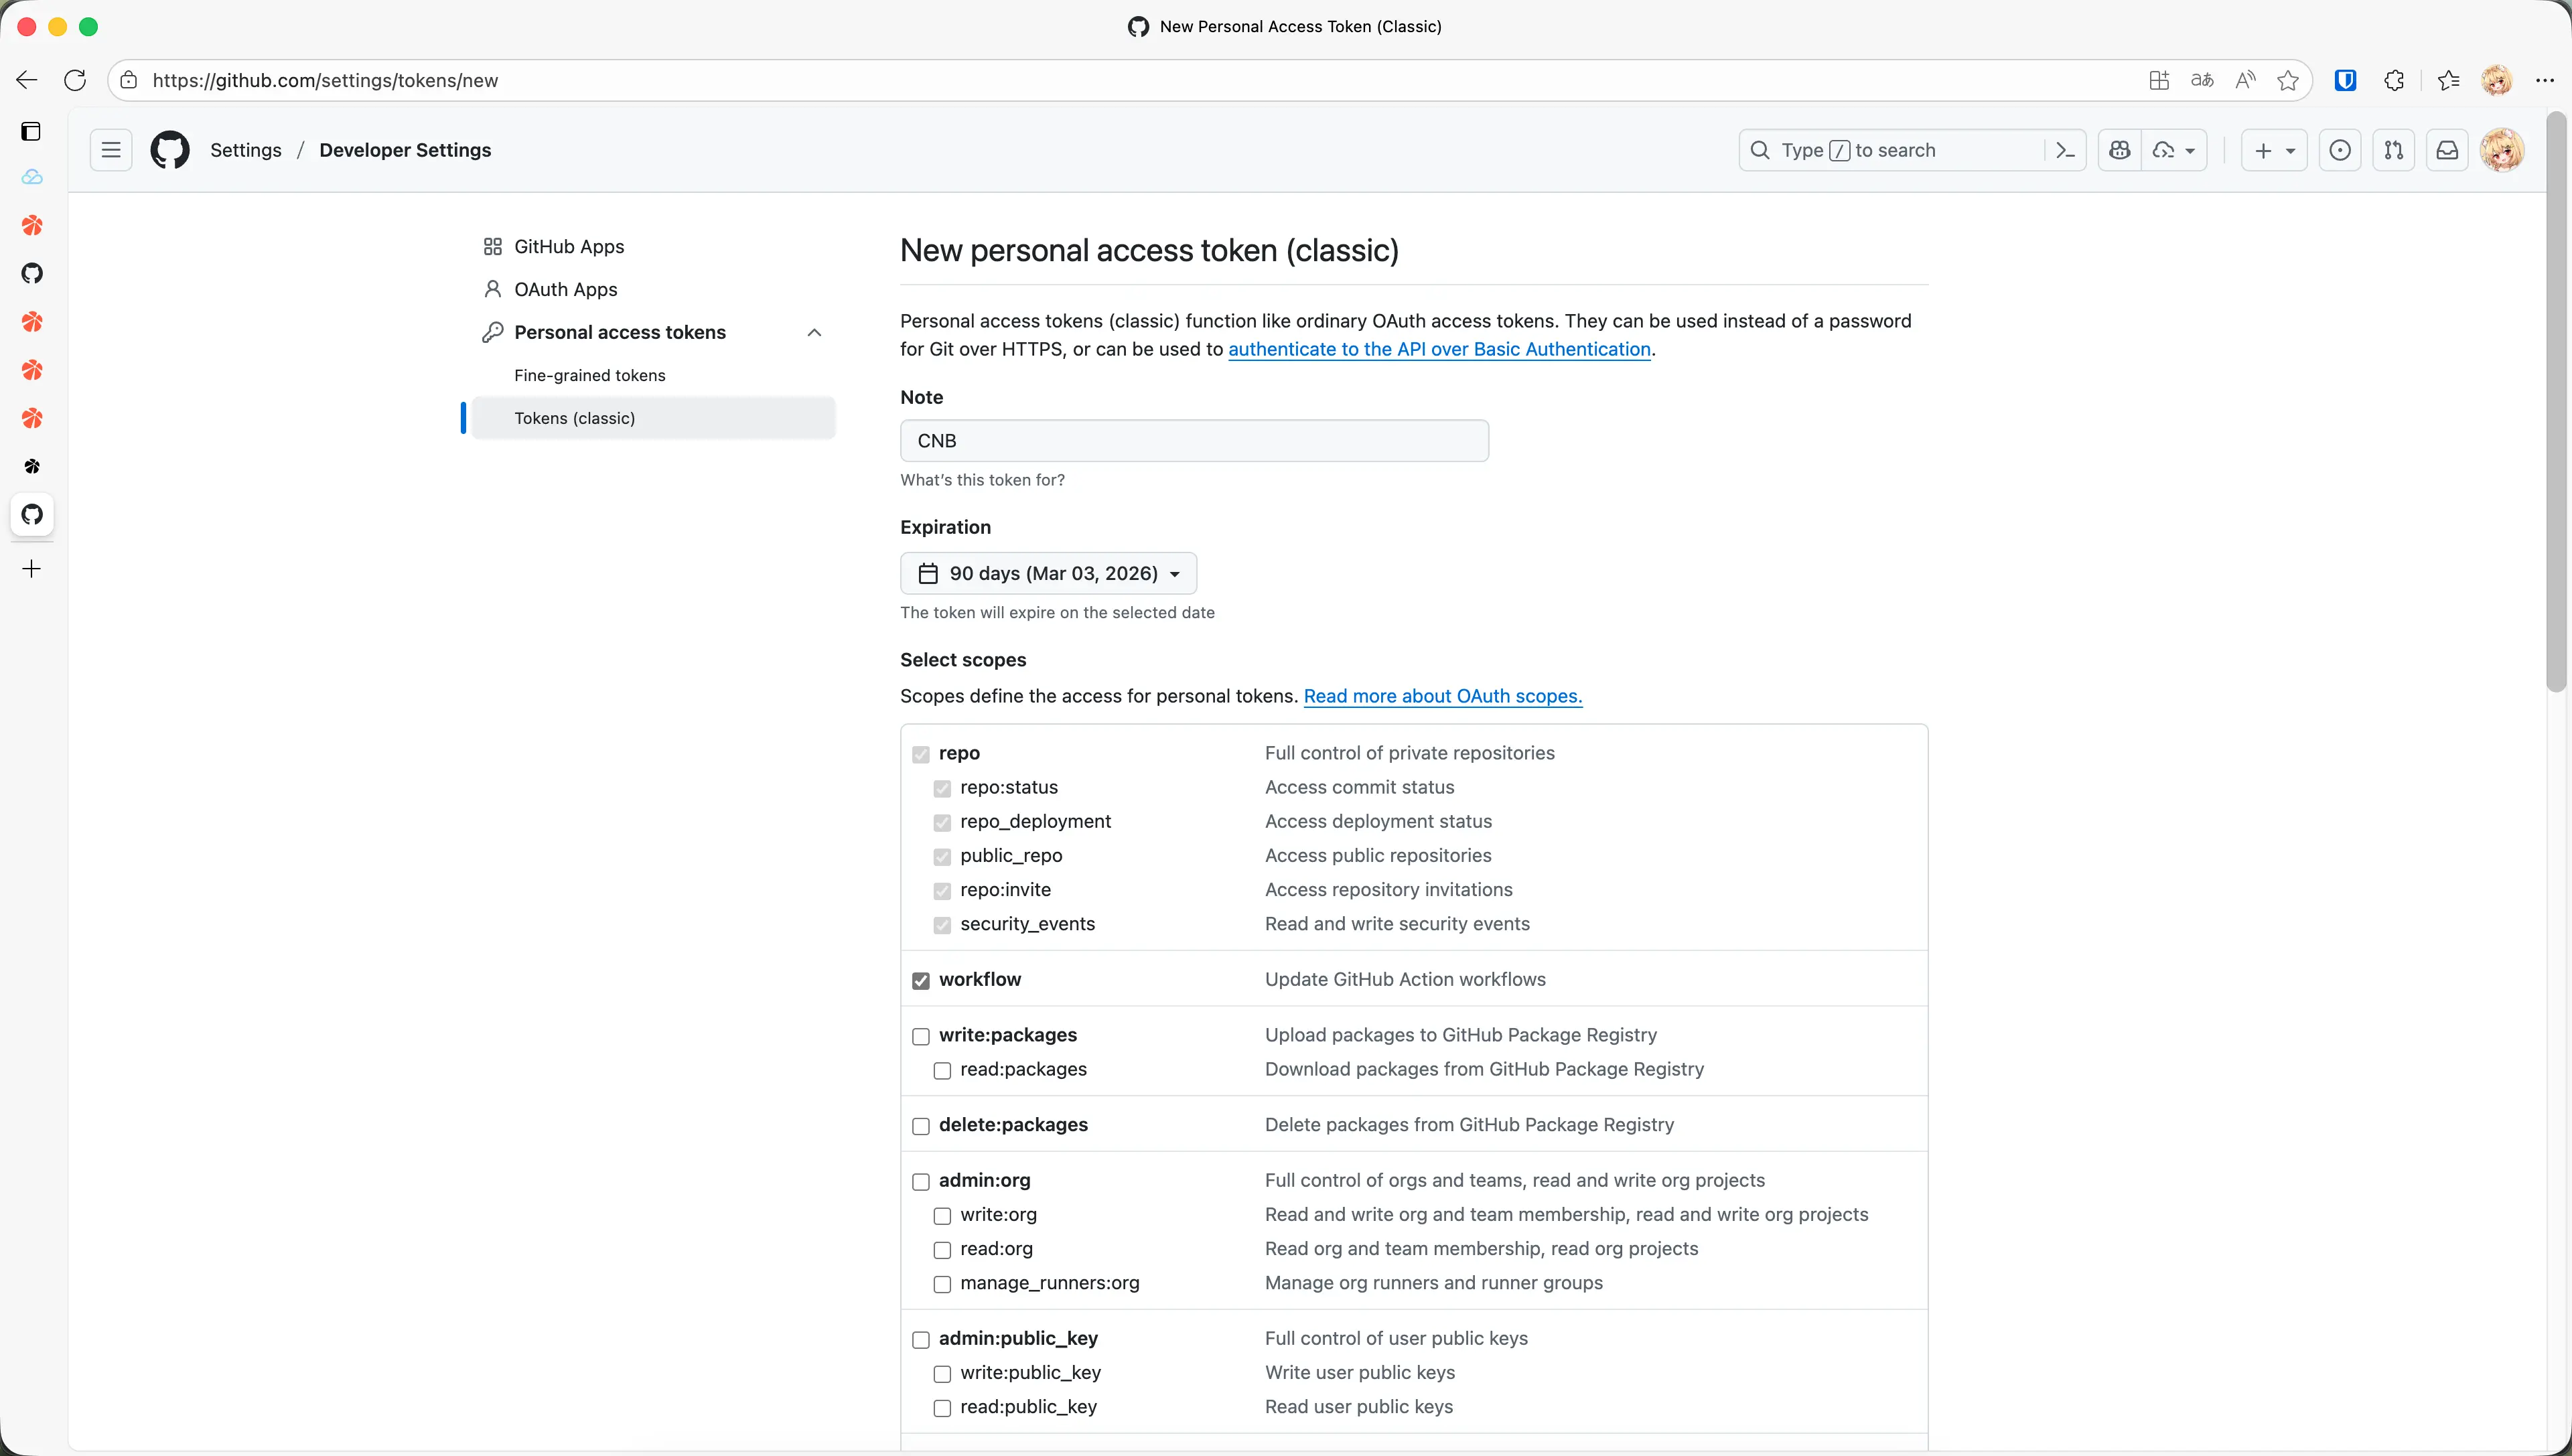Image resolution: width=2572 pixels, height=1456 pixels.
Task: Click the Note text field
Action: click(1194, 441)
